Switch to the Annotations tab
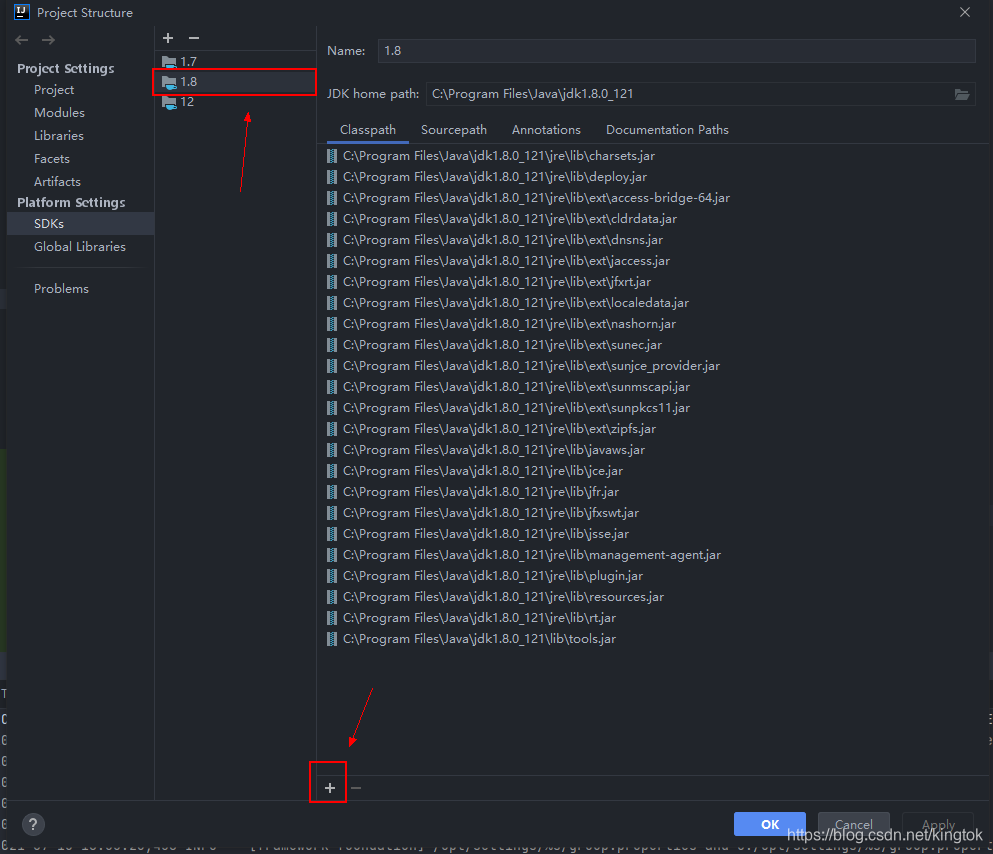 [x=546, y=130]
